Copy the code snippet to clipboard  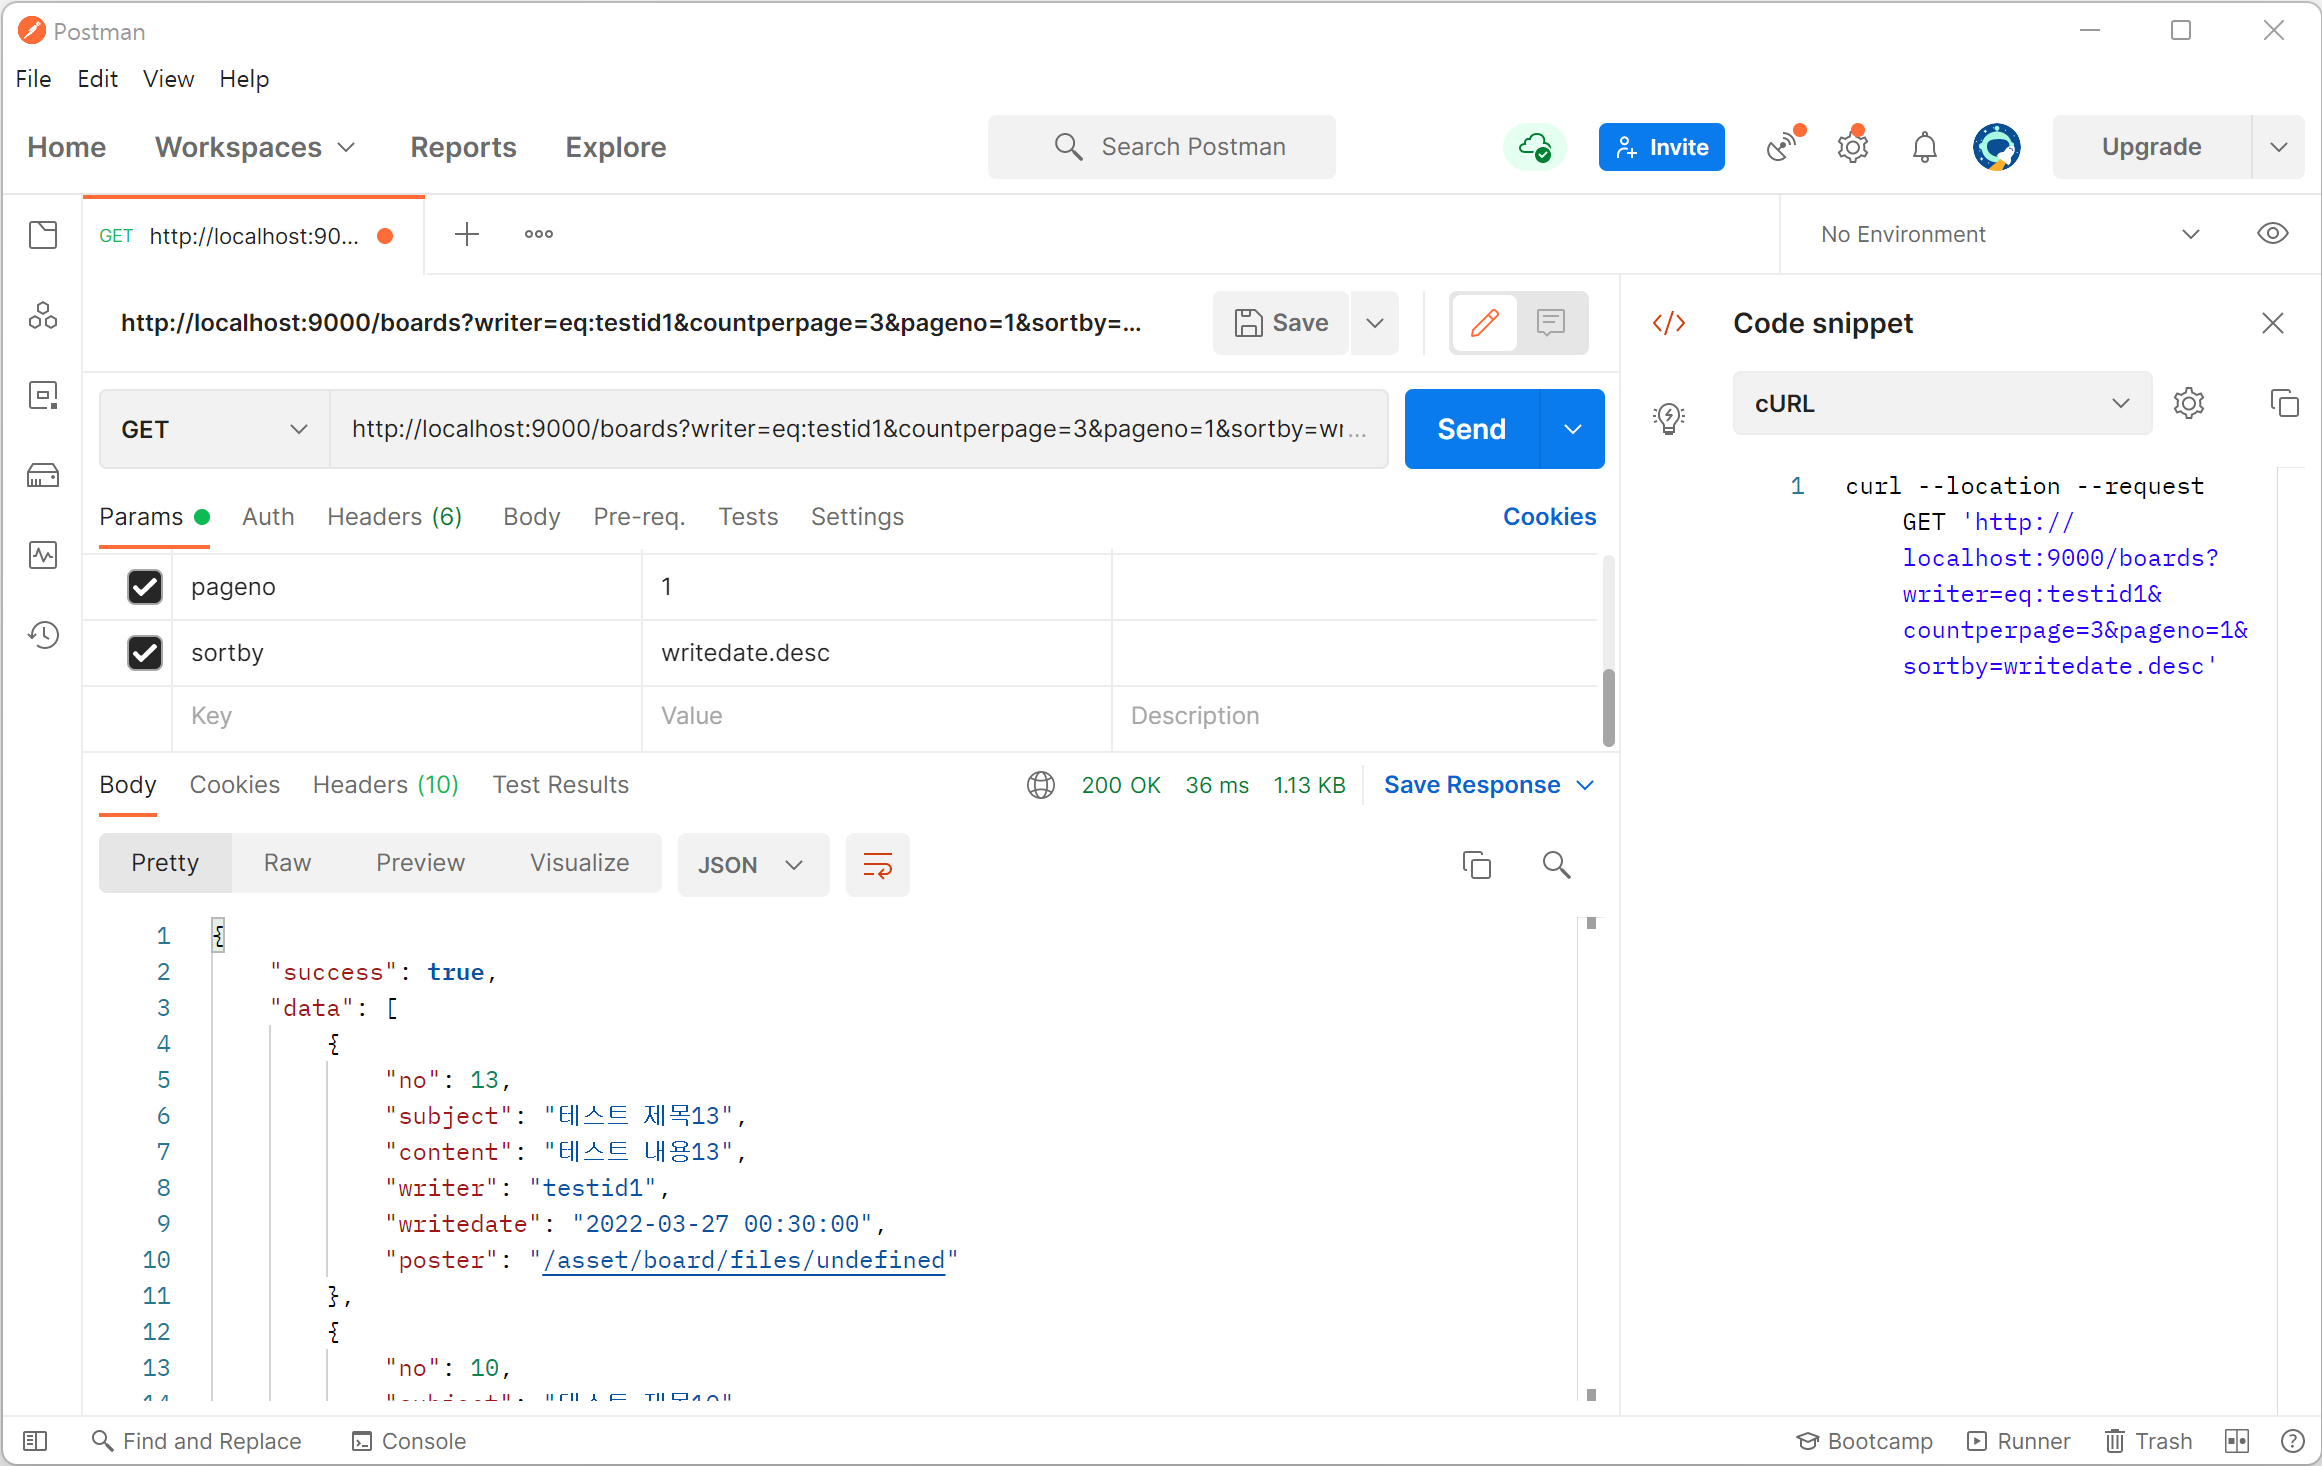2284,404
